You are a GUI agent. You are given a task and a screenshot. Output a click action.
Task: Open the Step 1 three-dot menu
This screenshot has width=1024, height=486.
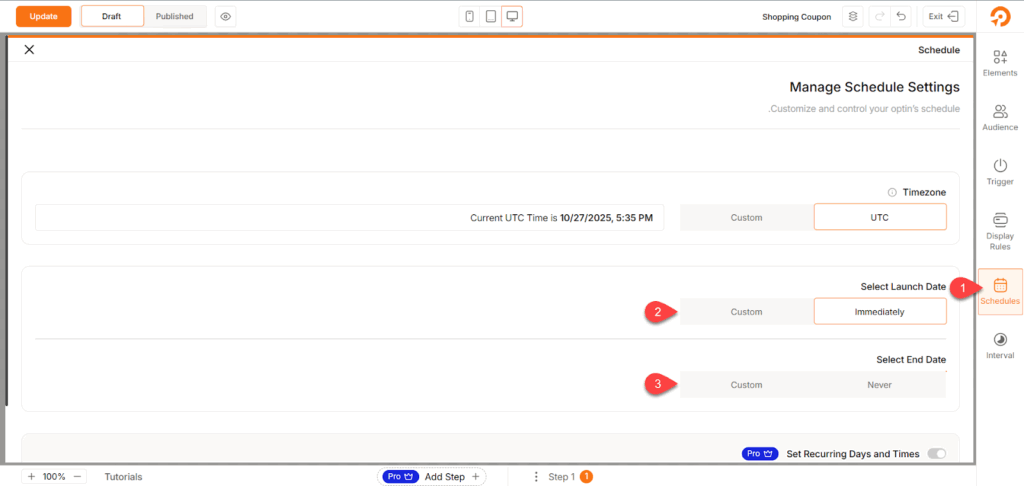pyautogui.click(x=536, y=477)
